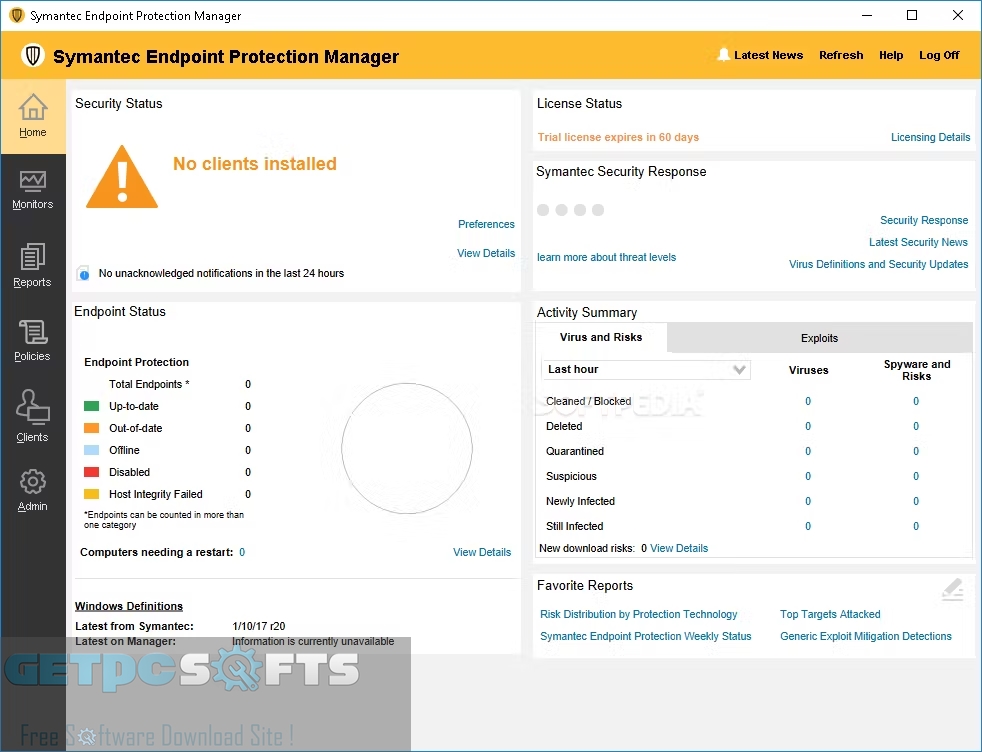Click the notifications info icon
Viewport: 982px width, 752px height.
point(83,274)
